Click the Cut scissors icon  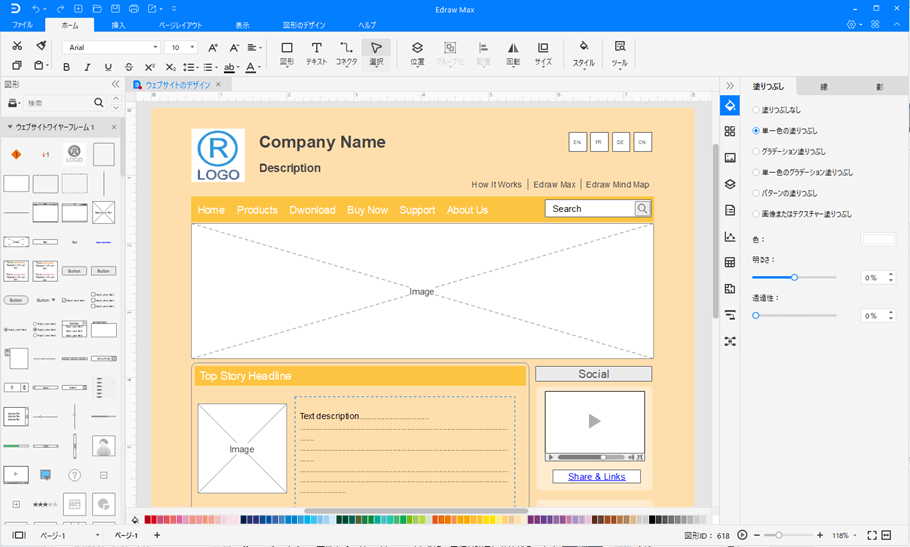[17, 46]
